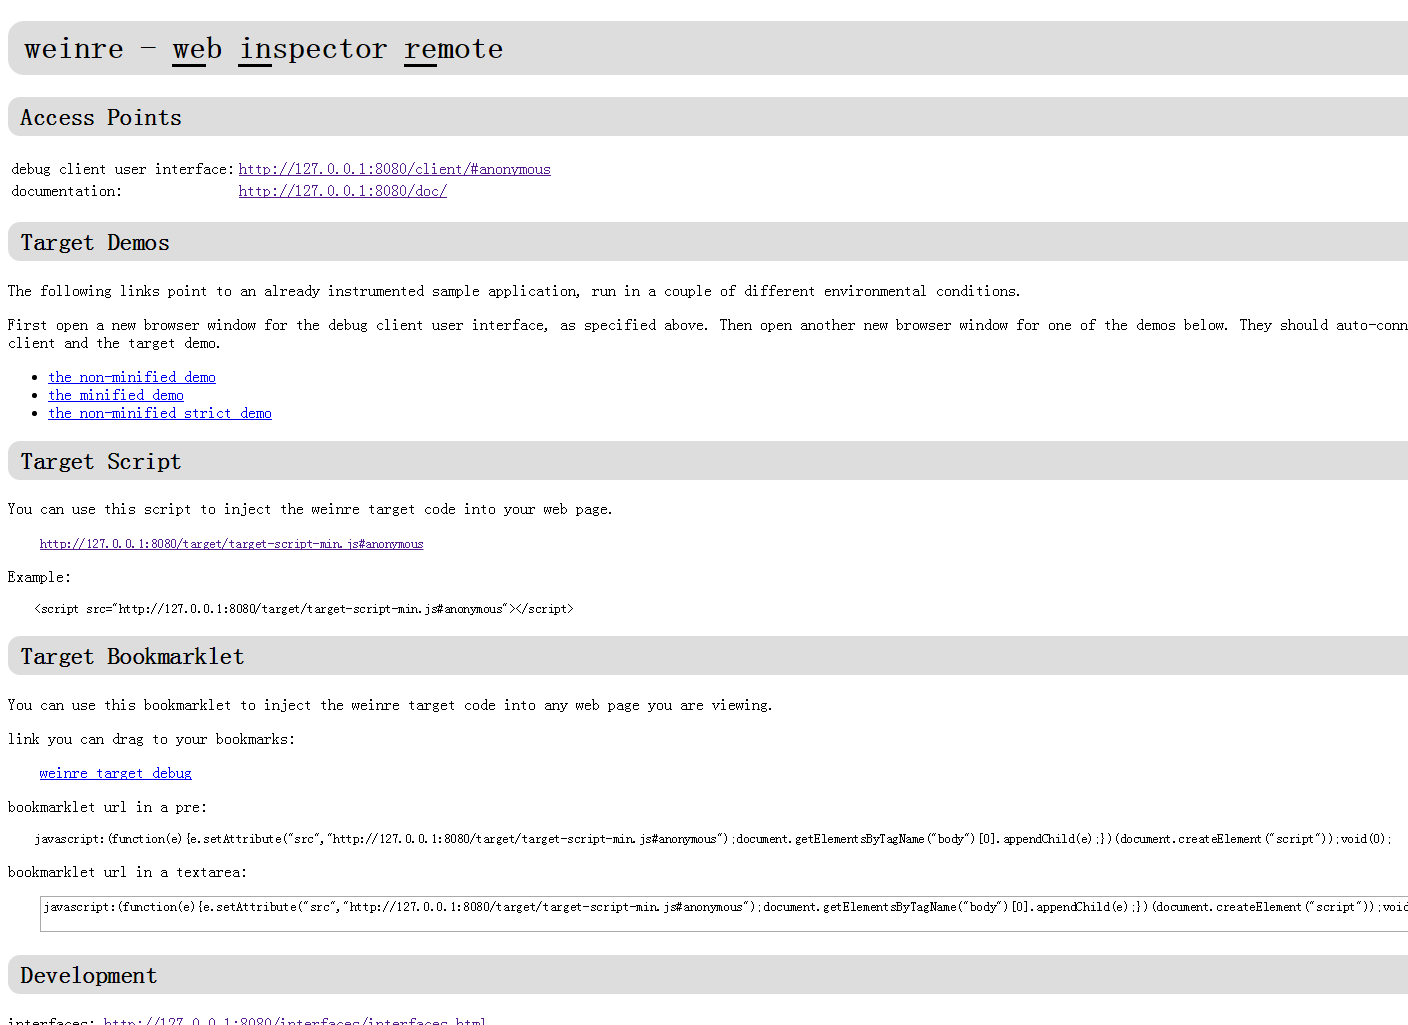Open the minified demo link

[x=116, y=395]
